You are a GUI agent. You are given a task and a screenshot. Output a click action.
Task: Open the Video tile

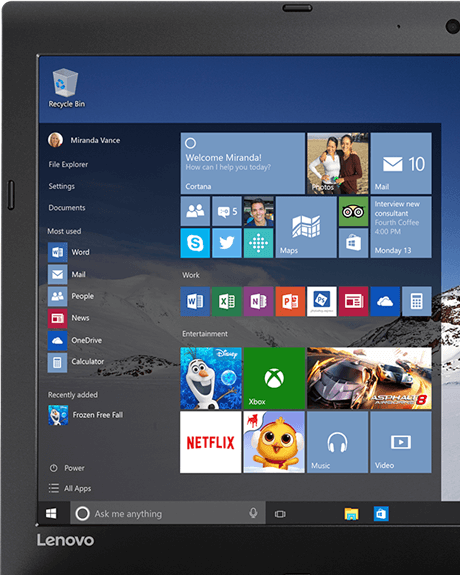pyautogui.click(x=401, y=442)
